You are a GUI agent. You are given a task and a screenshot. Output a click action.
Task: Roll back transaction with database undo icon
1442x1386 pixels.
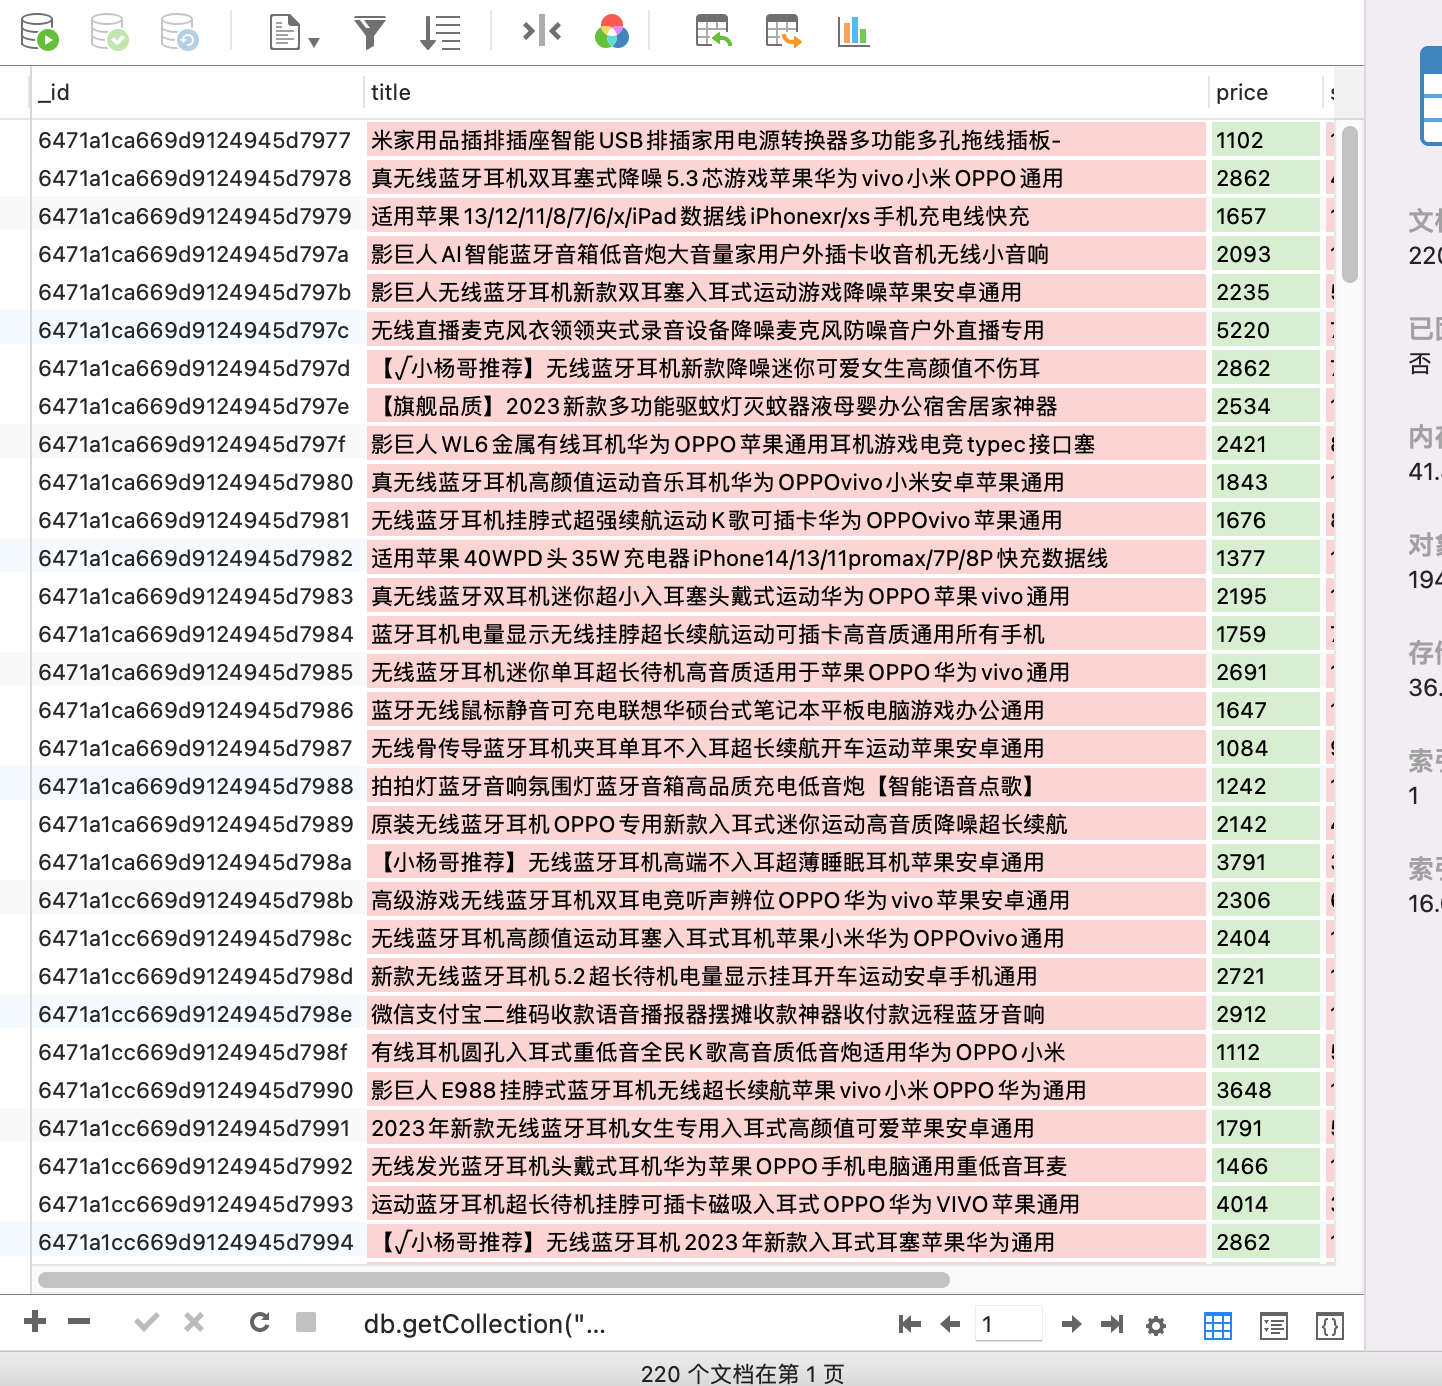(180, 32)
